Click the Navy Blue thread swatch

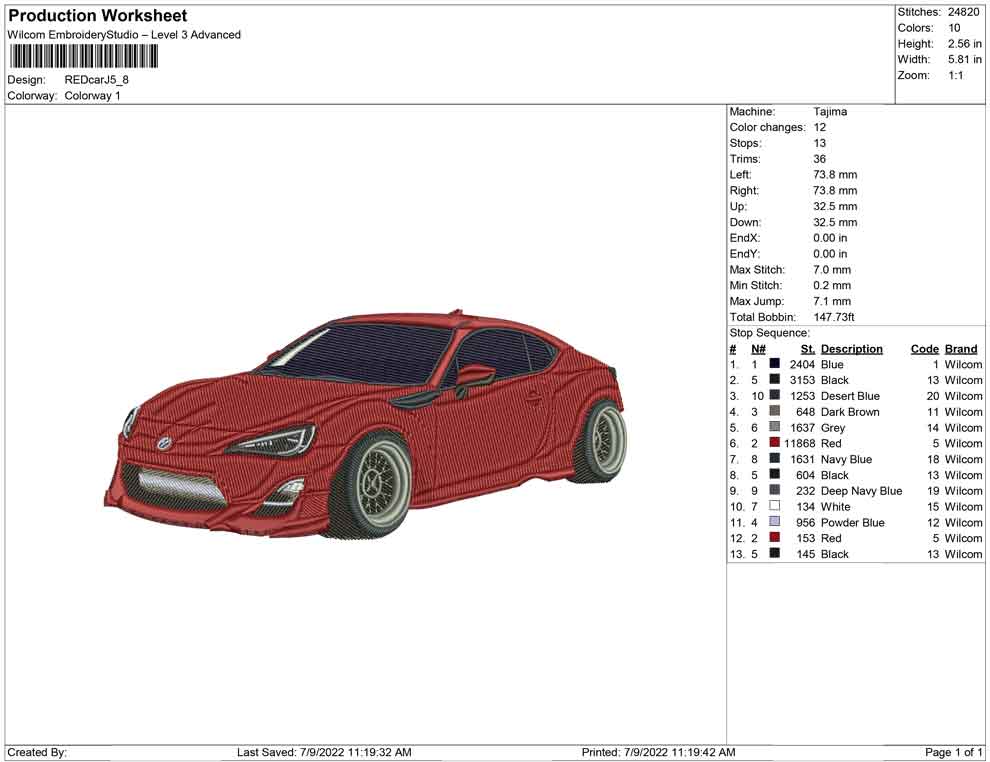click(775, 459)
